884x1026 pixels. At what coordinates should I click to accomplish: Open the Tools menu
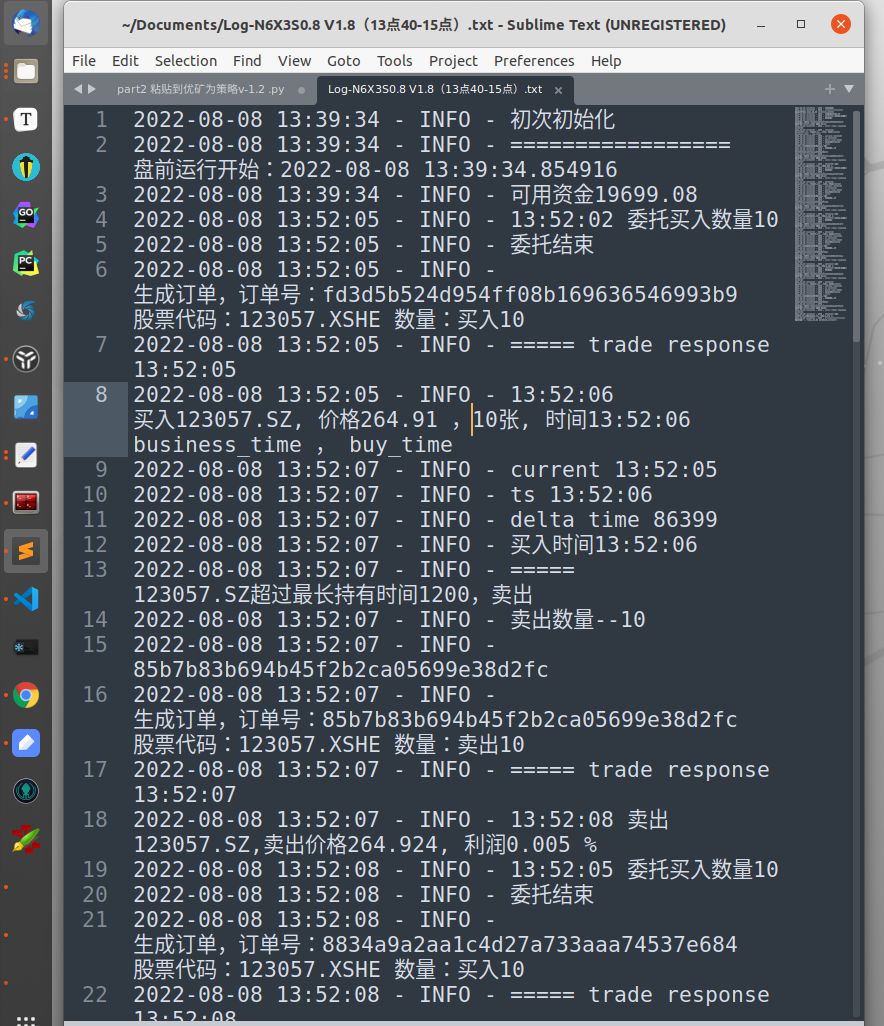coord(395,61)
